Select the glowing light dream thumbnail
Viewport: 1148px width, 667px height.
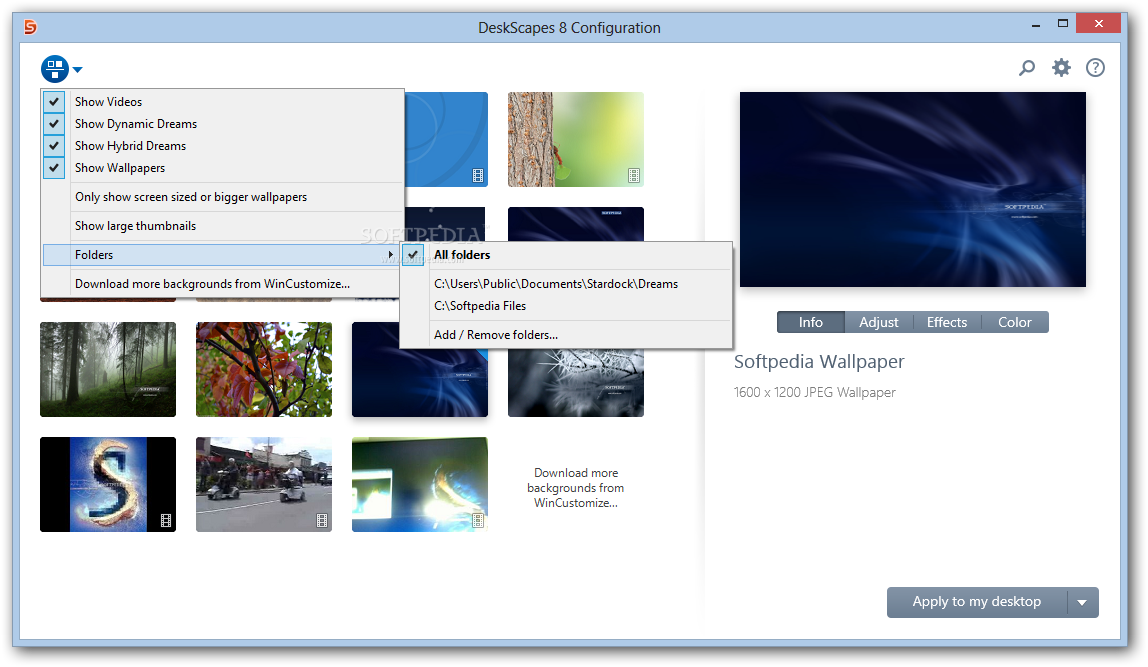click(420, 484)
